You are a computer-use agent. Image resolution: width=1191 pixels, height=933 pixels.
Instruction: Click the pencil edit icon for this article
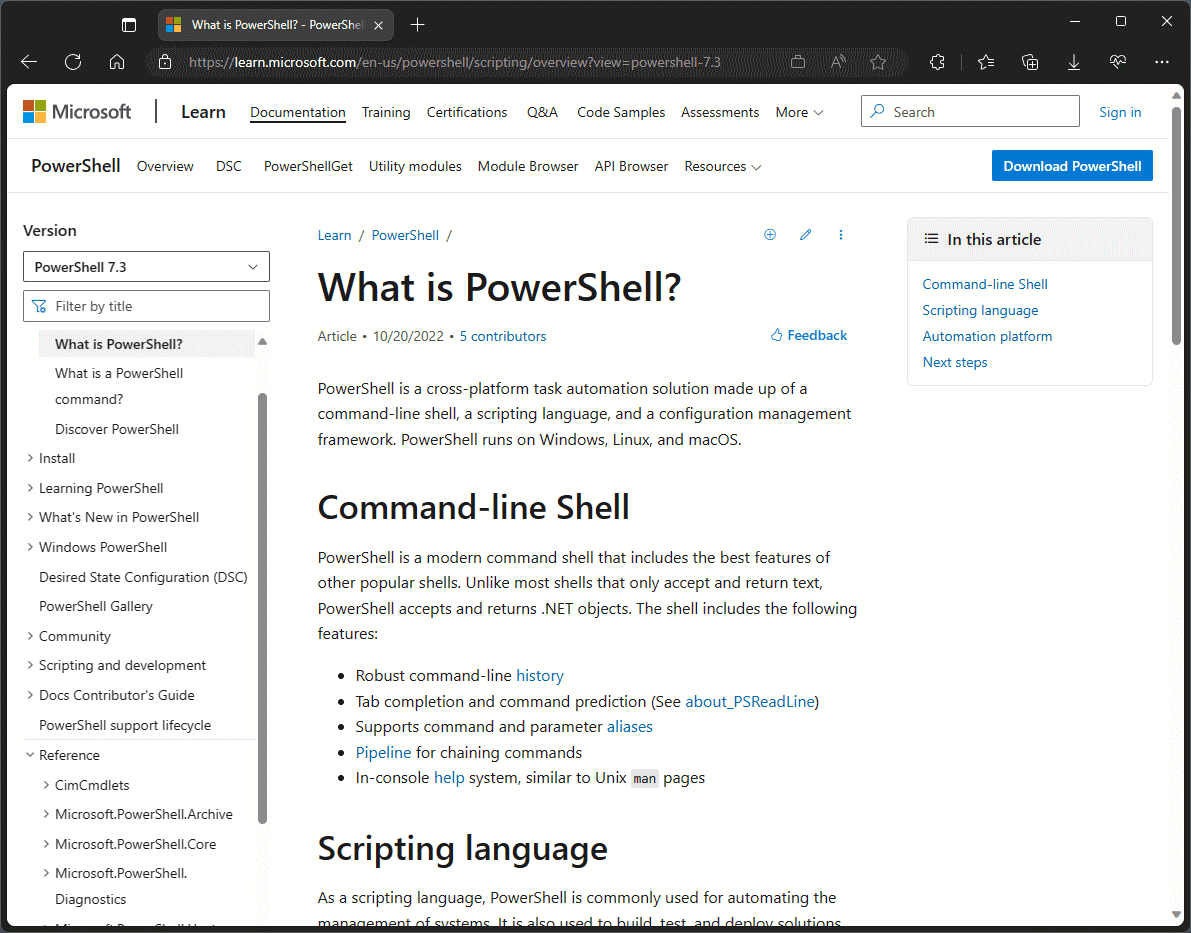point(806,234)
